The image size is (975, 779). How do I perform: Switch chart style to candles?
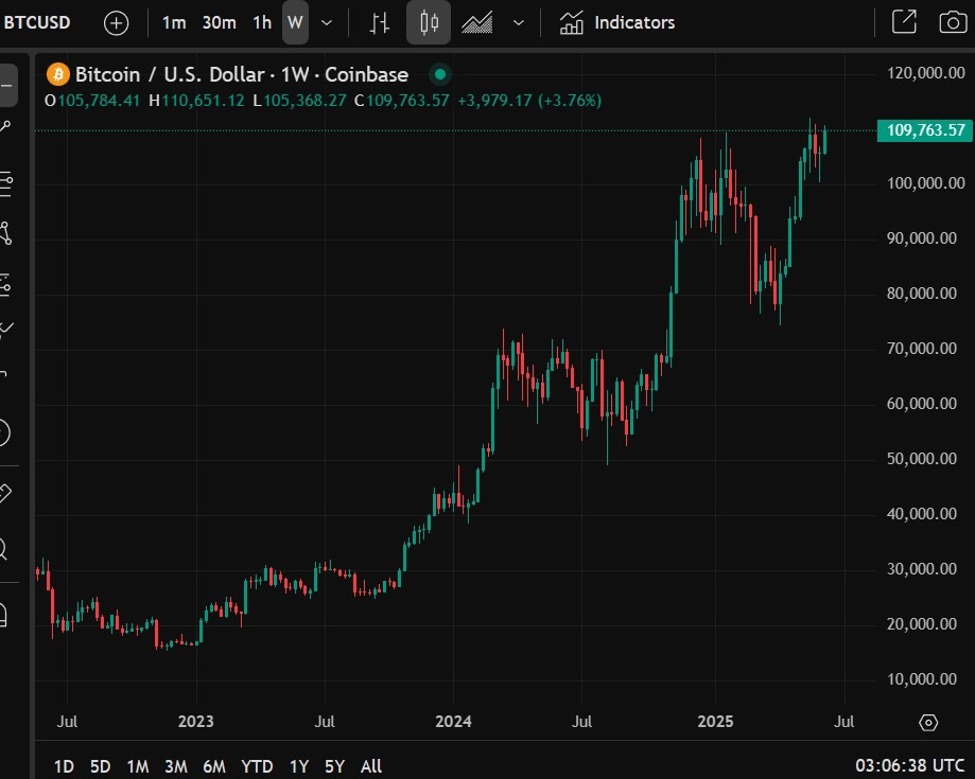tap(428, 22)
